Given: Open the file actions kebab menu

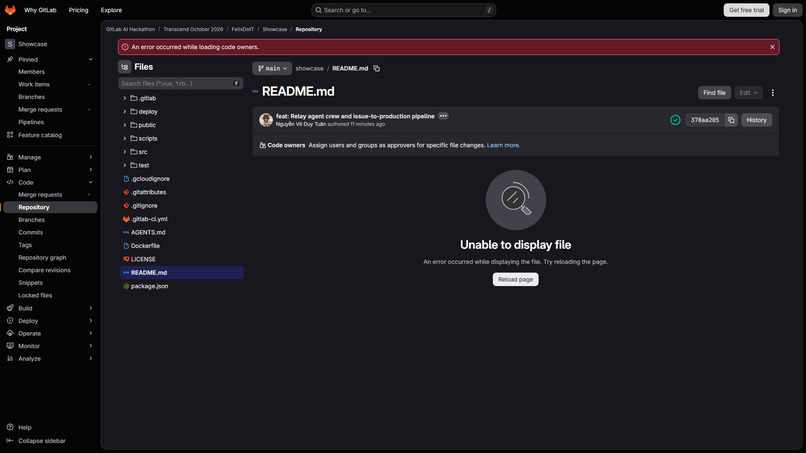Looking at the screenshot, I should [x=773, y=93].
